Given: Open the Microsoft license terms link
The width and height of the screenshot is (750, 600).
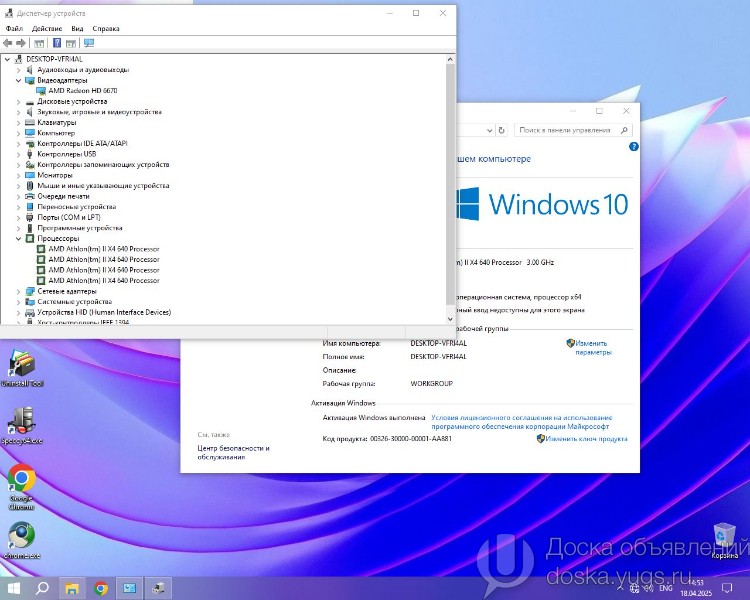Looking at the screenshot, I should [x=521, y=422].
